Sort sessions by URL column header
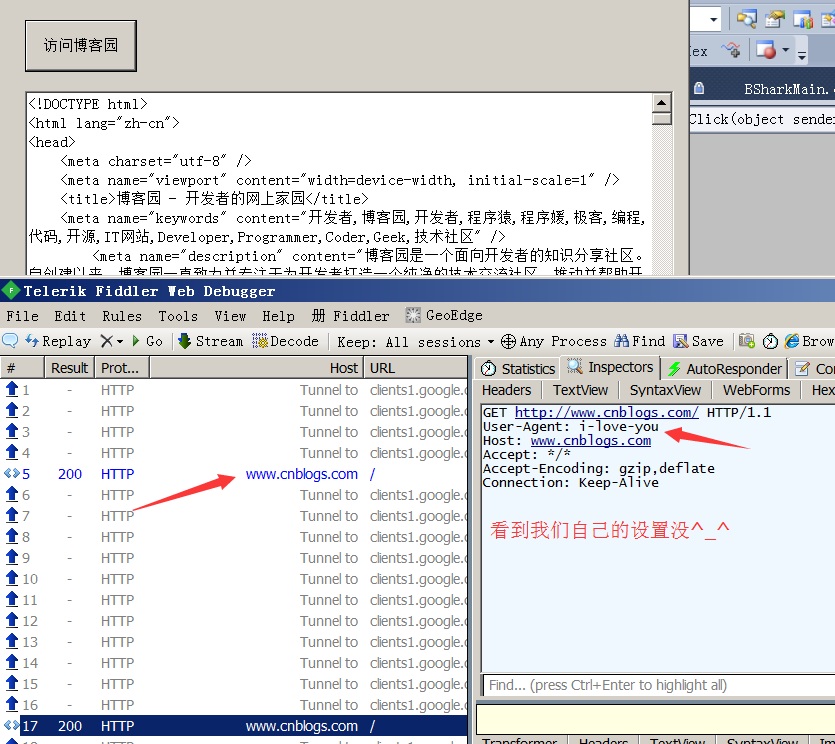 coord(415,367)
